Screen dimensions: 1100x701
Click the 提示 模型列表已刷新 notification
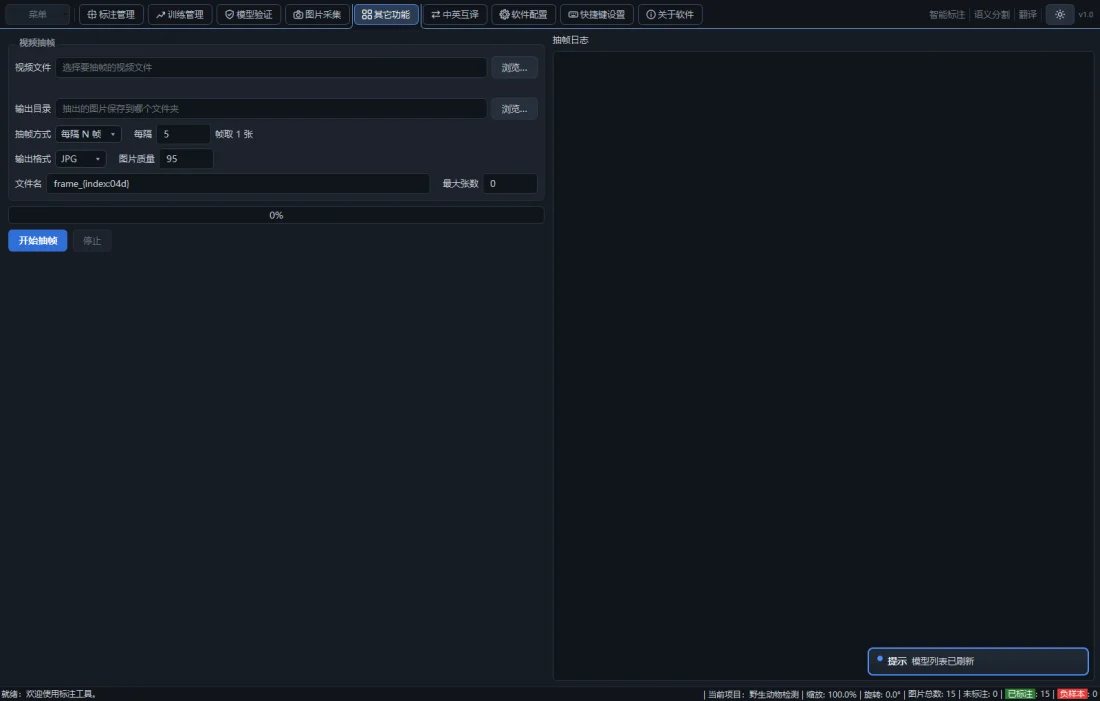(x=978, y=661)
